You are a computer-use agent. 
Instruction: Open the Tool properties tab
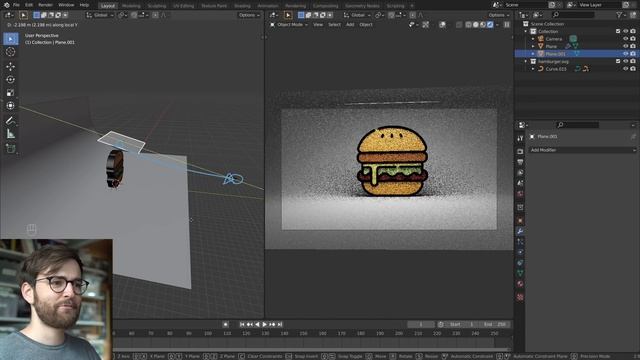pos(520,138)
